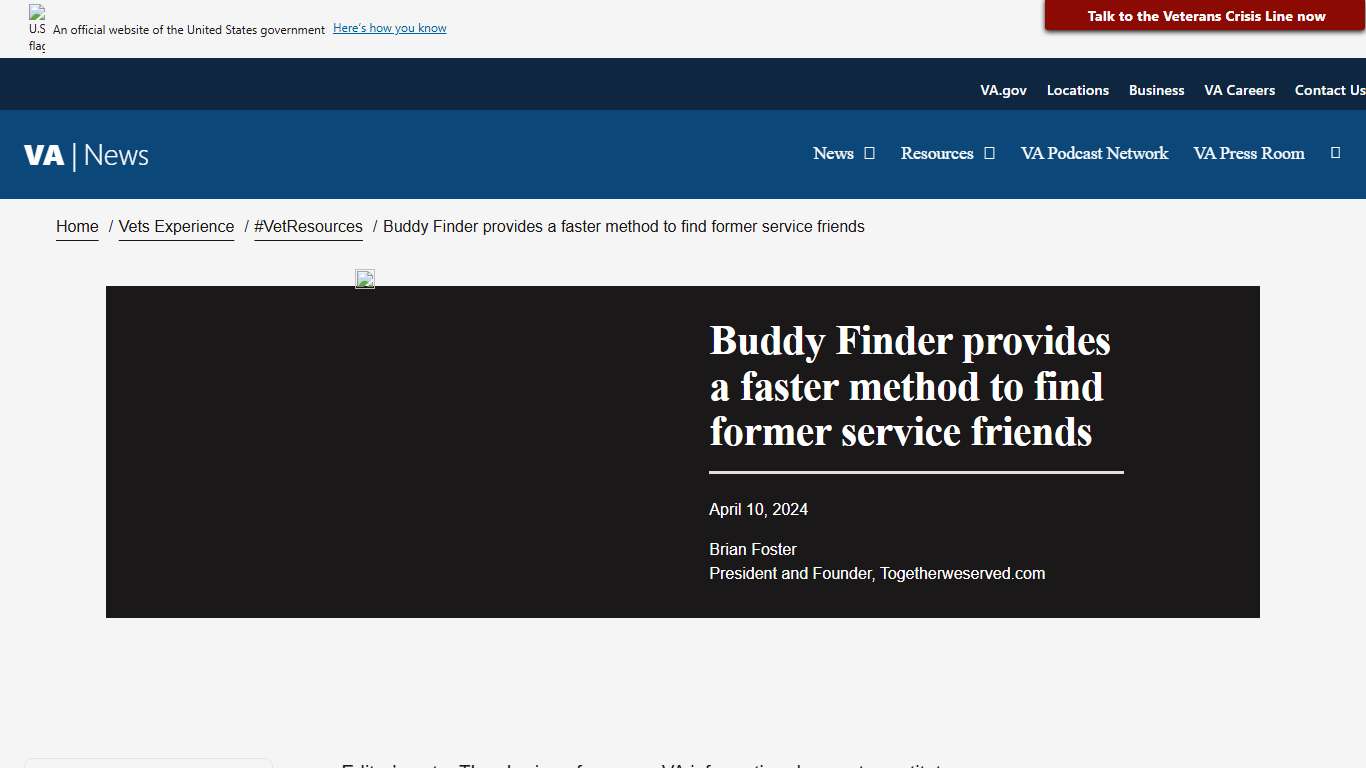The width and height of the screenshot is (1366, 768).
Task: Open the News menu chevron
Action: [x=868, y=153]
